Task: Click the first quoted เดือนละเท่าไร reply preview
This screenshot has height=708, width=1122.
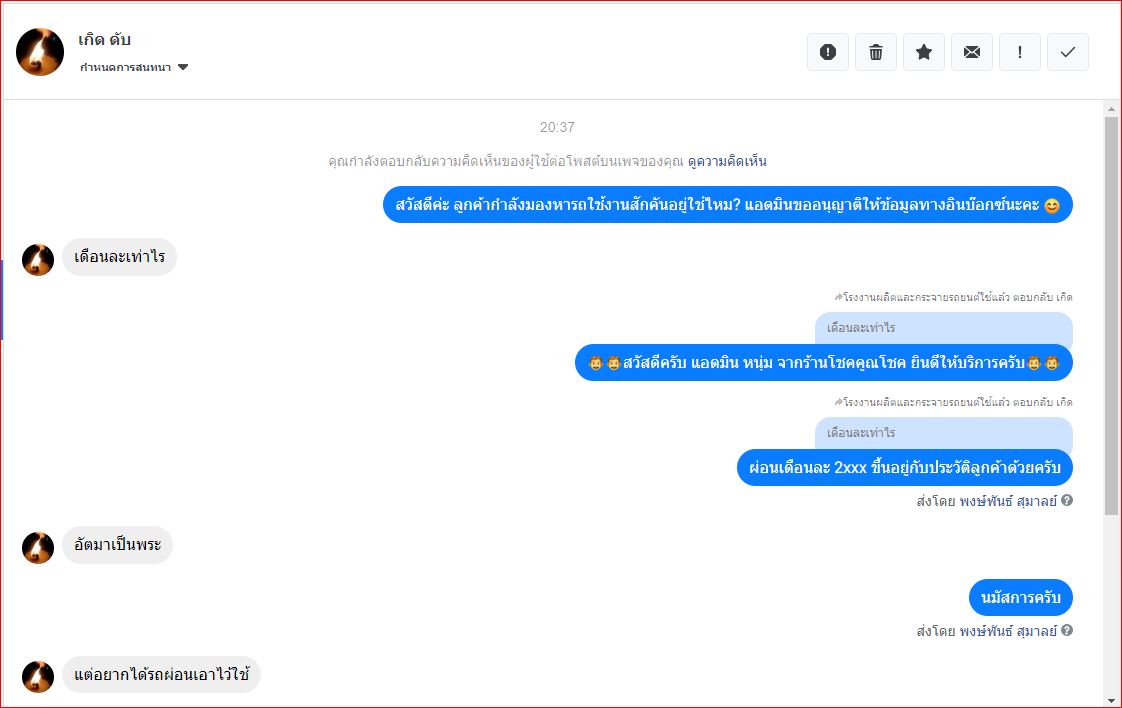Action: point(943,328)
